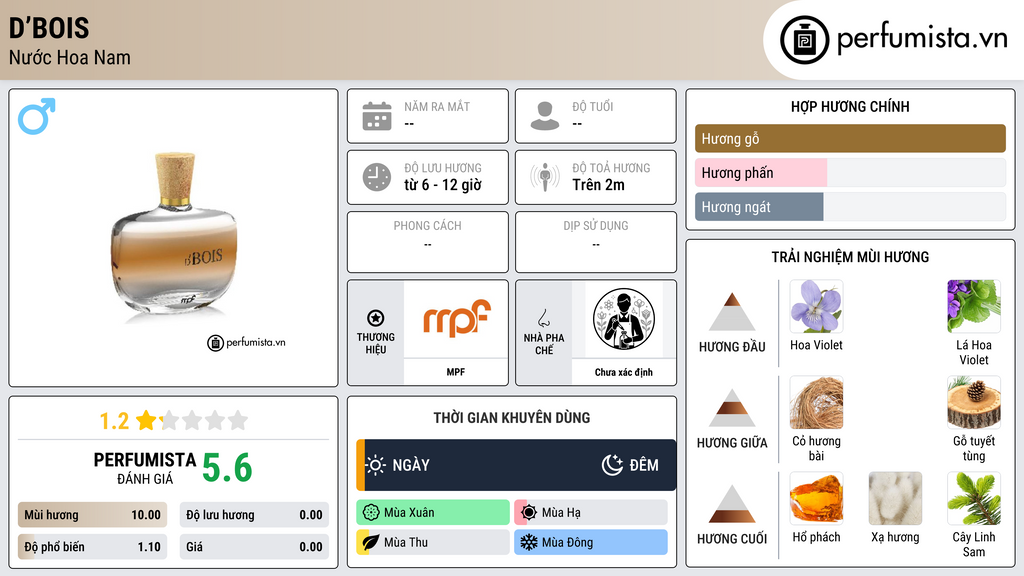The image size is (1024, 576).
Task: Click the Mùi hương score bar
Action: 92,515
